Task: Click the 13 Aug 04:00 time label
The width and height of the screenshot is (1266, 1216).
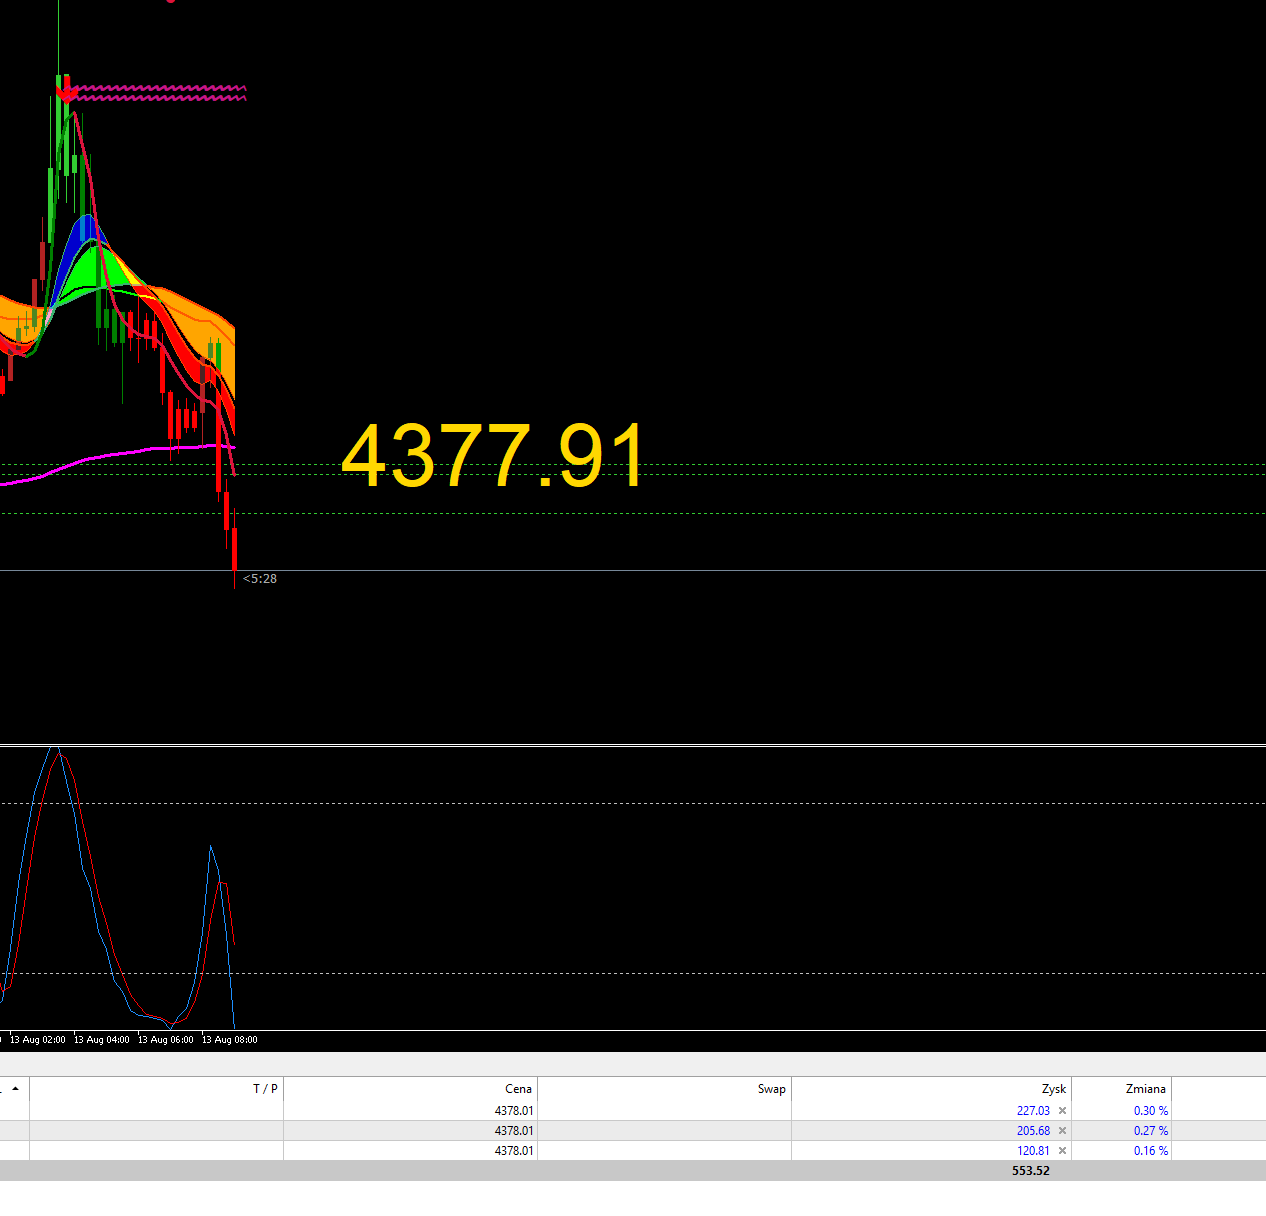Action: 102,1040
